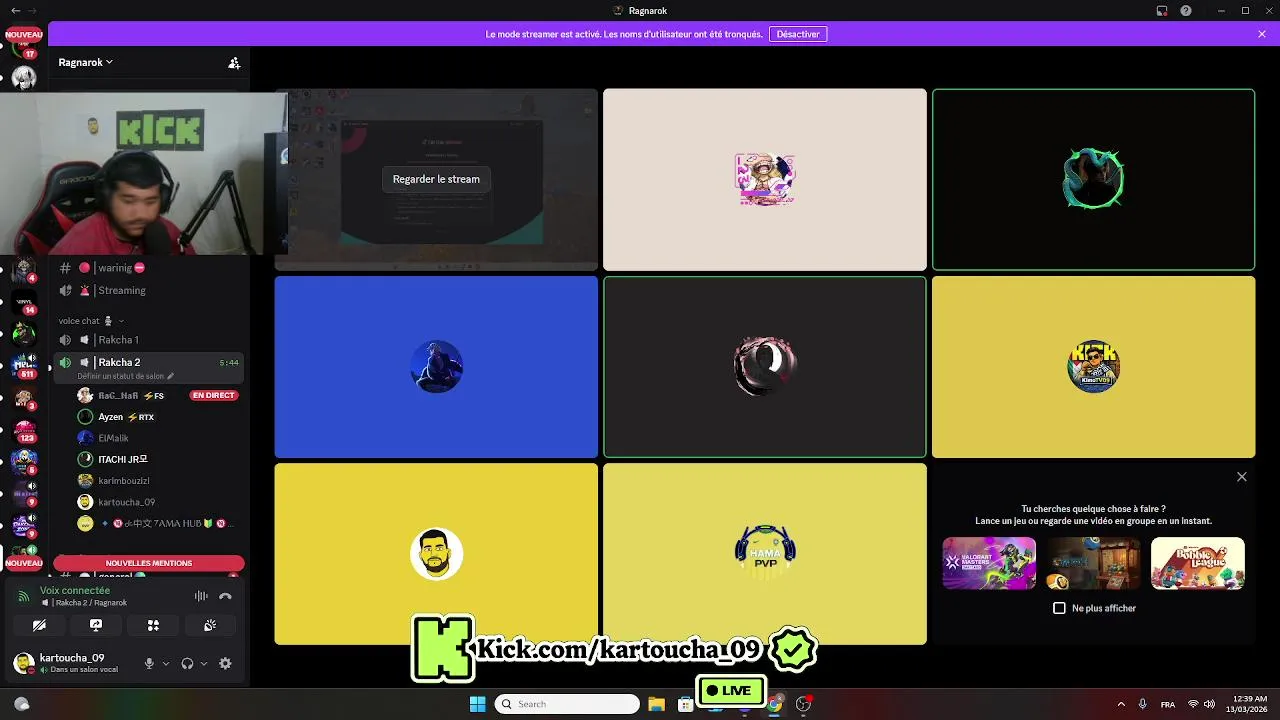
Task: Open headphone output options arrow
Action: pyautogui.click(x=204, y=663)
